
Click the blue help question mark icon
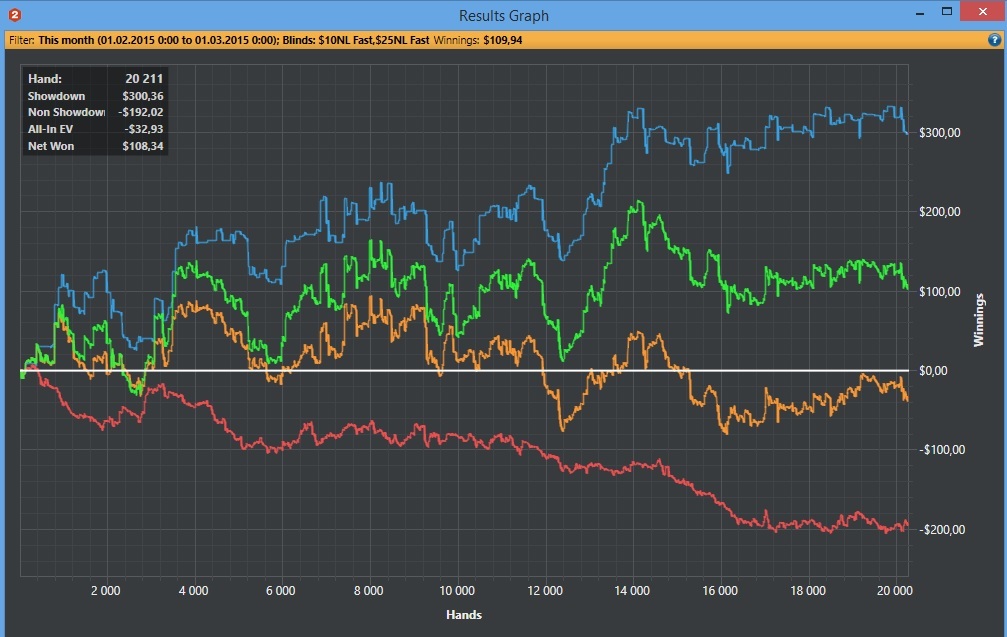[994, 40]
